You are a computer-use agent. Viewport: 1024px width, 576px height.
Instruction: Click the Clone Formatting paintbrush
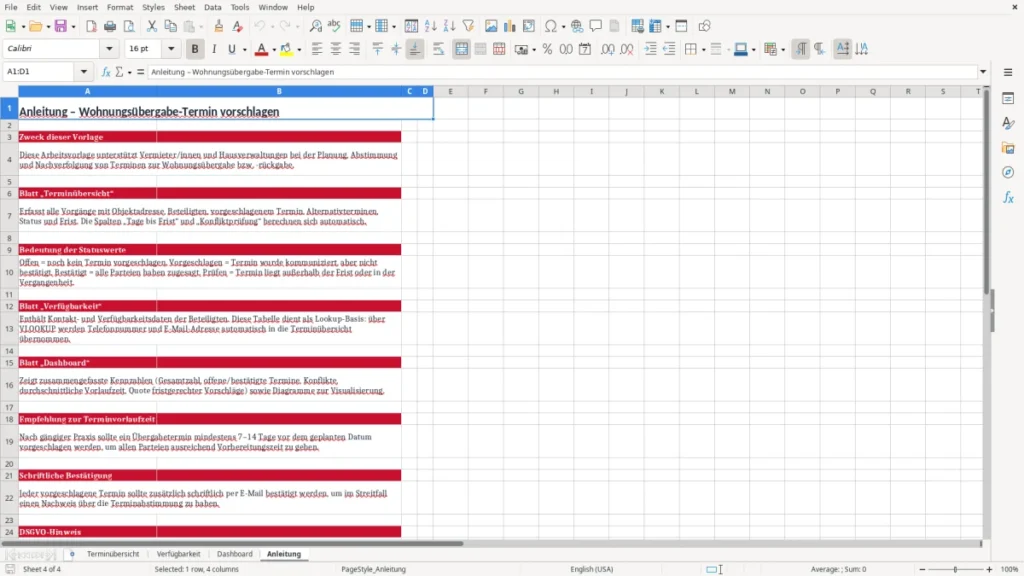(218, 26)
